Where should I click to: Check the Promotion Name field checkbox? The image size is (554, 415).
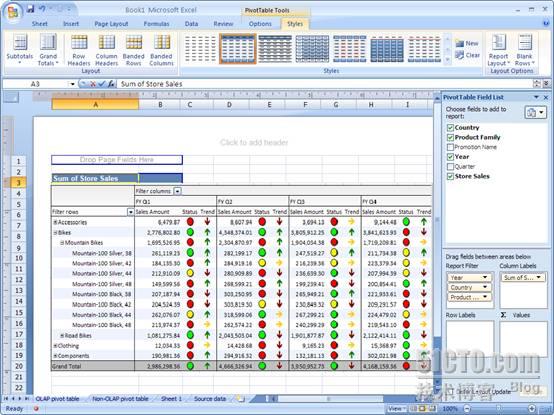(450, 147)
